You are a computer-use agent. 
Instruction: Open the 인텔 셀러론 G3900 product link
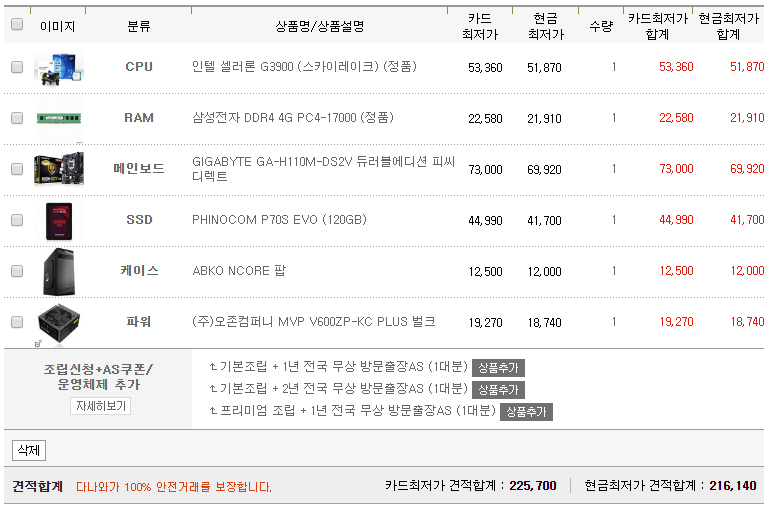[304, 67]
